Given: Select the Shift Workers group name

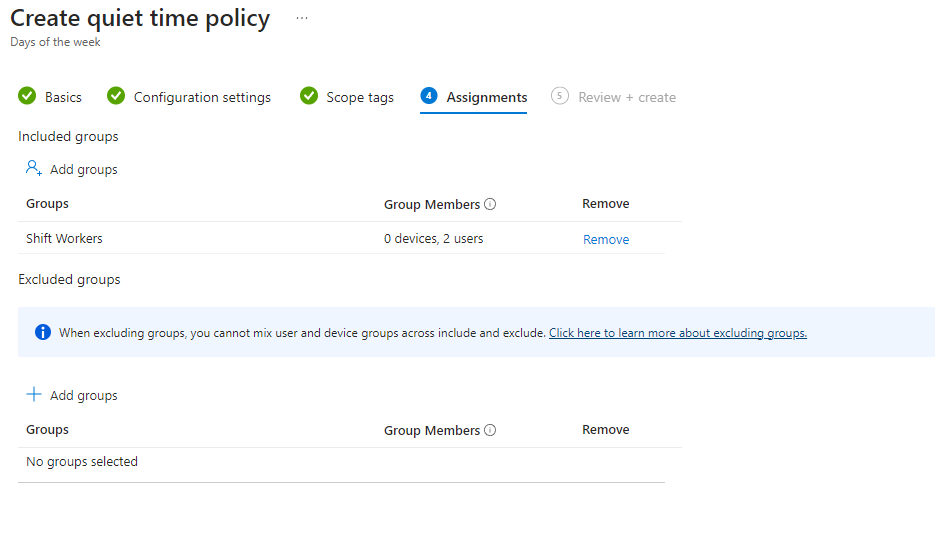Looking at the screenshot, I should 64,239.
